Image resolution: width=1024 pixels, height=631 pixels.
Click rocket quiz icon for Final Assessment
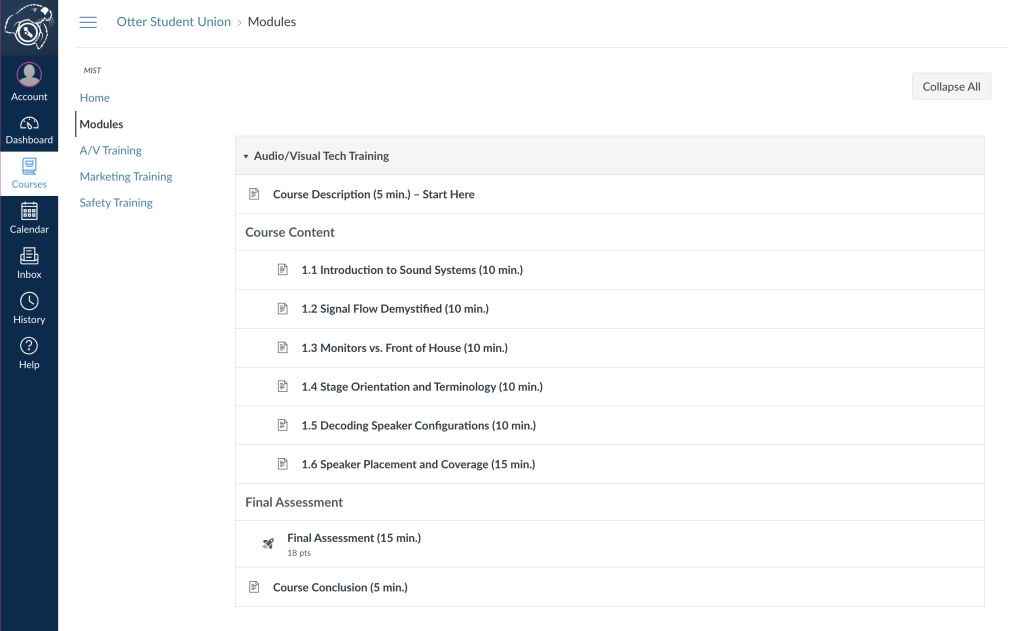[x=268, y=543]
